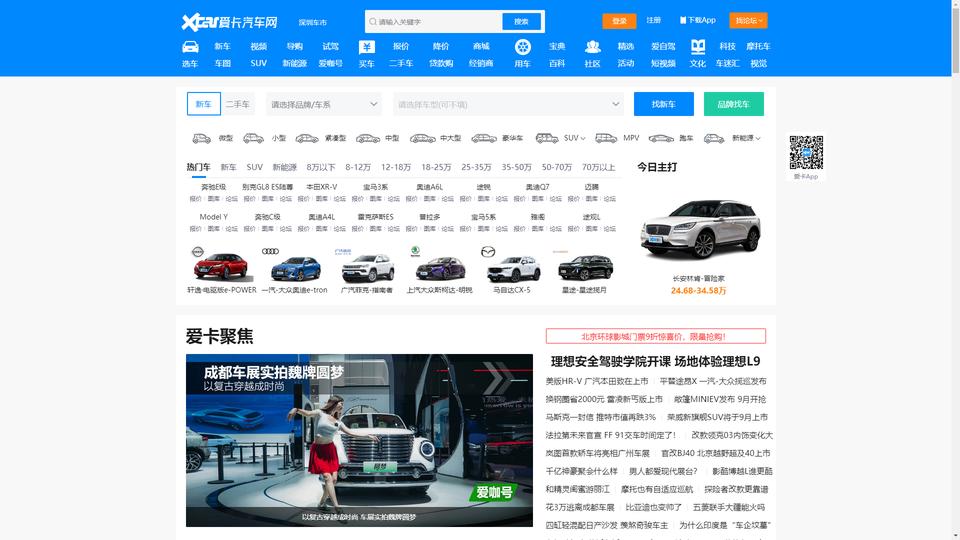The width and height of the screenshot is (960, 540).
Task: Select the 紧凑型 car body icon
Action: [307, 138]
